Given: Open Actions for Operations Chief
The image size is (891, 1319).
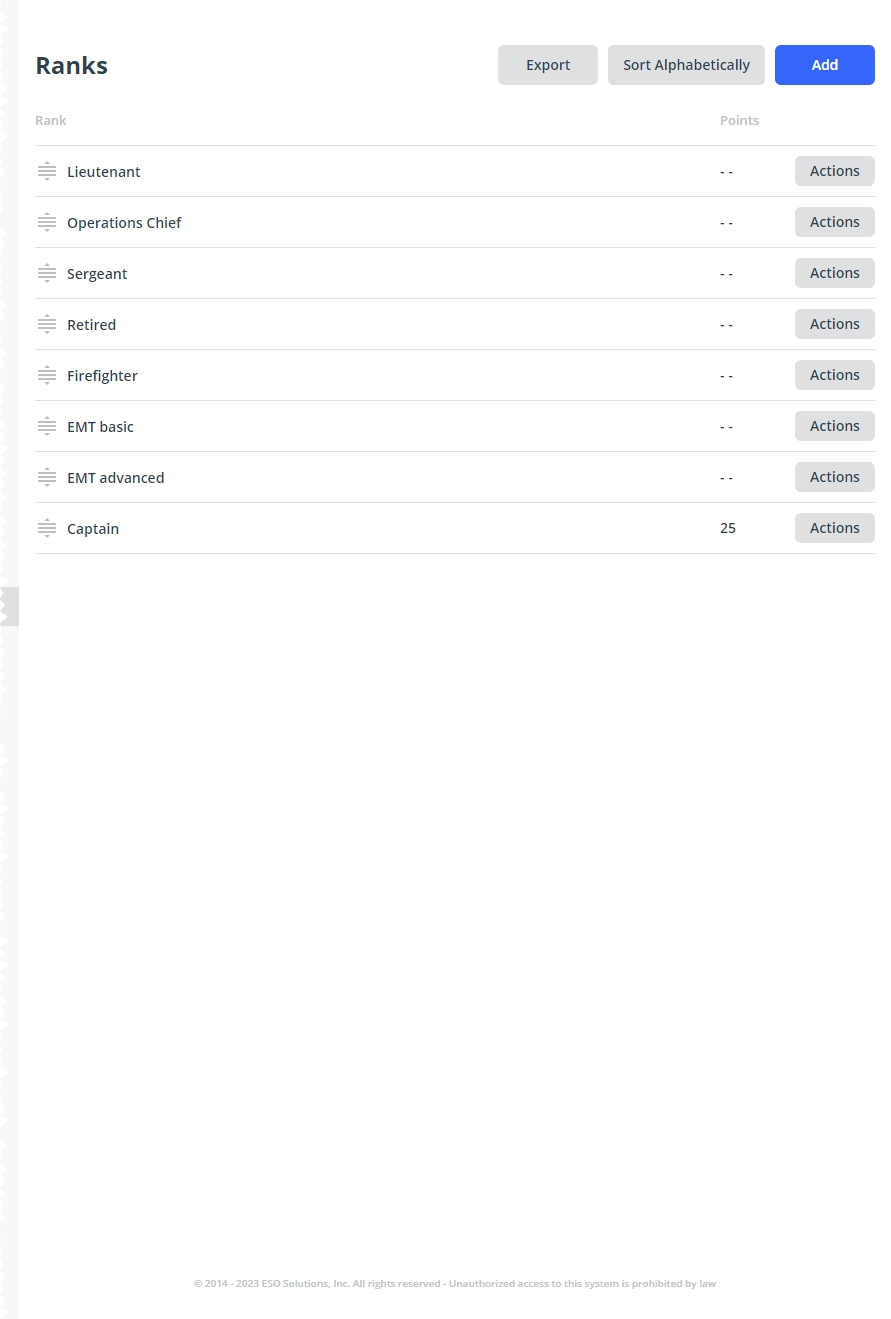Looking at the screenshot, I should (x=834, y=222).
